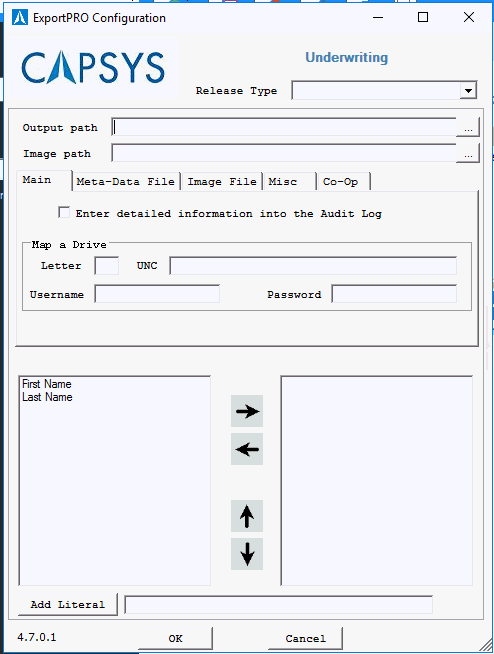
Task: Move field up with the up arrow
Action: pos(247,516)
